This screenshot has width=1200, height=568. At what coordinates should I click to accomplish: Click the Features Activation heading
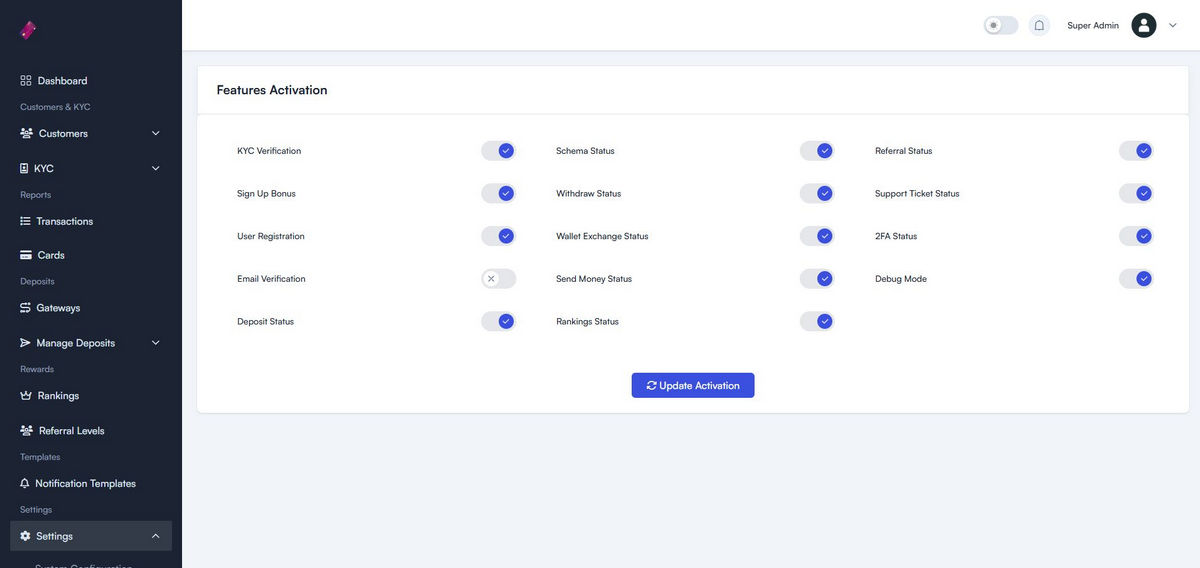272,90
